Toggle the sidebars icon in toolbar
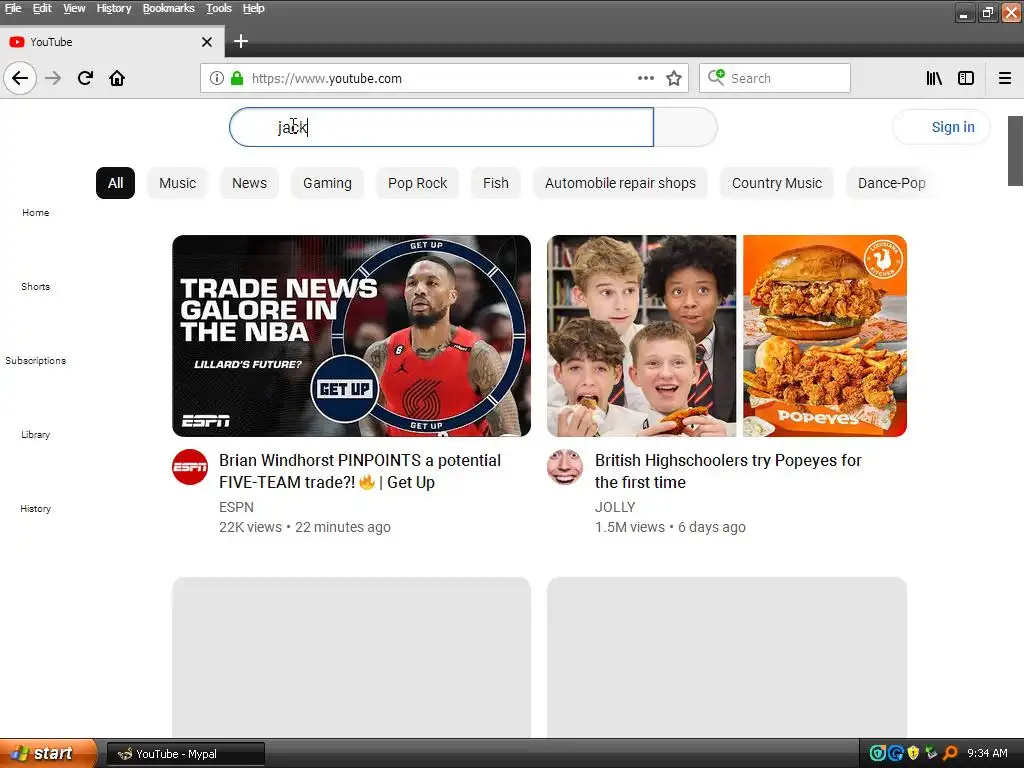This screenshot has width=1024, height=768. (x=966, y=78)
